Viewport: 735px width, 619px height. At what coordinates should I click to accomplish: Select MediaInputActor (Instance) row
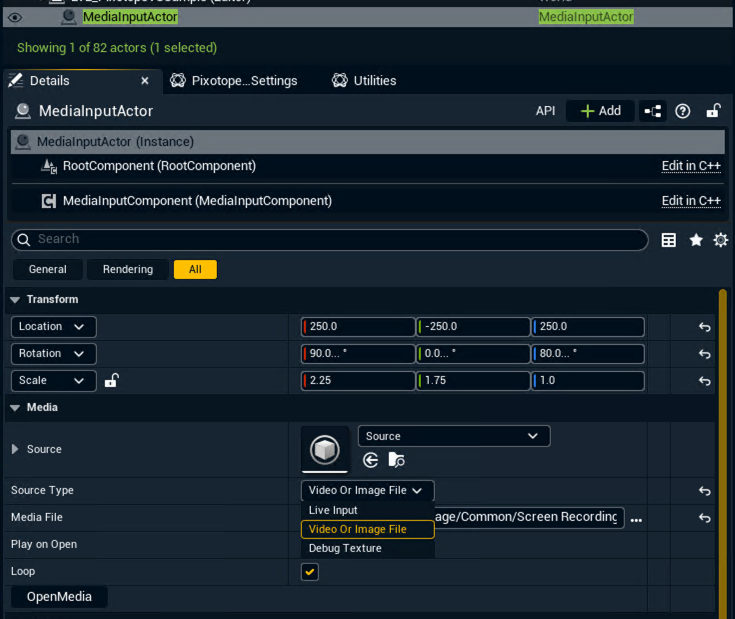(368, 142)
